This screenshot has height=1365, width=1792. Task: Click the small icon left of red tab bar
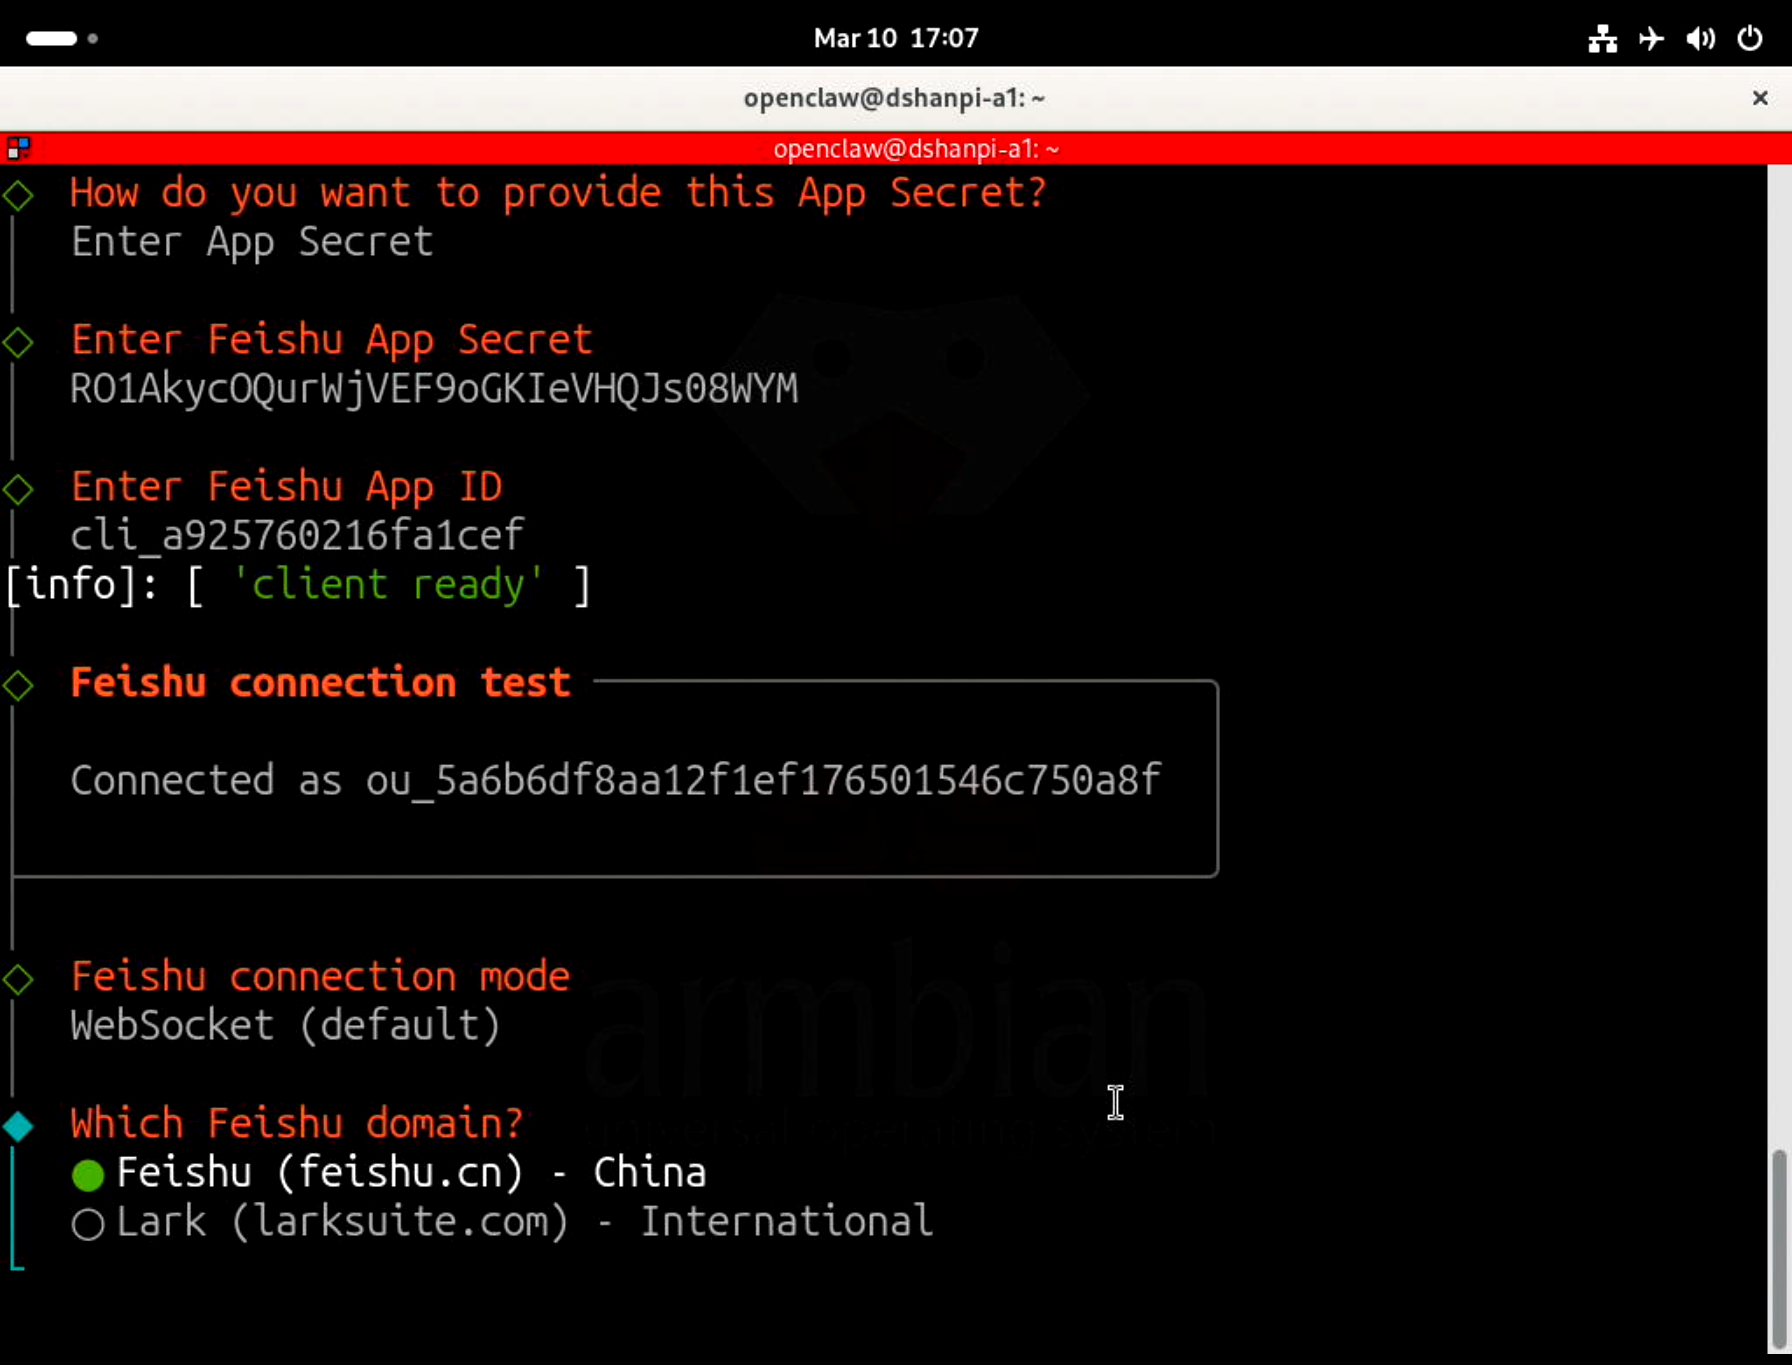(18, 149)
